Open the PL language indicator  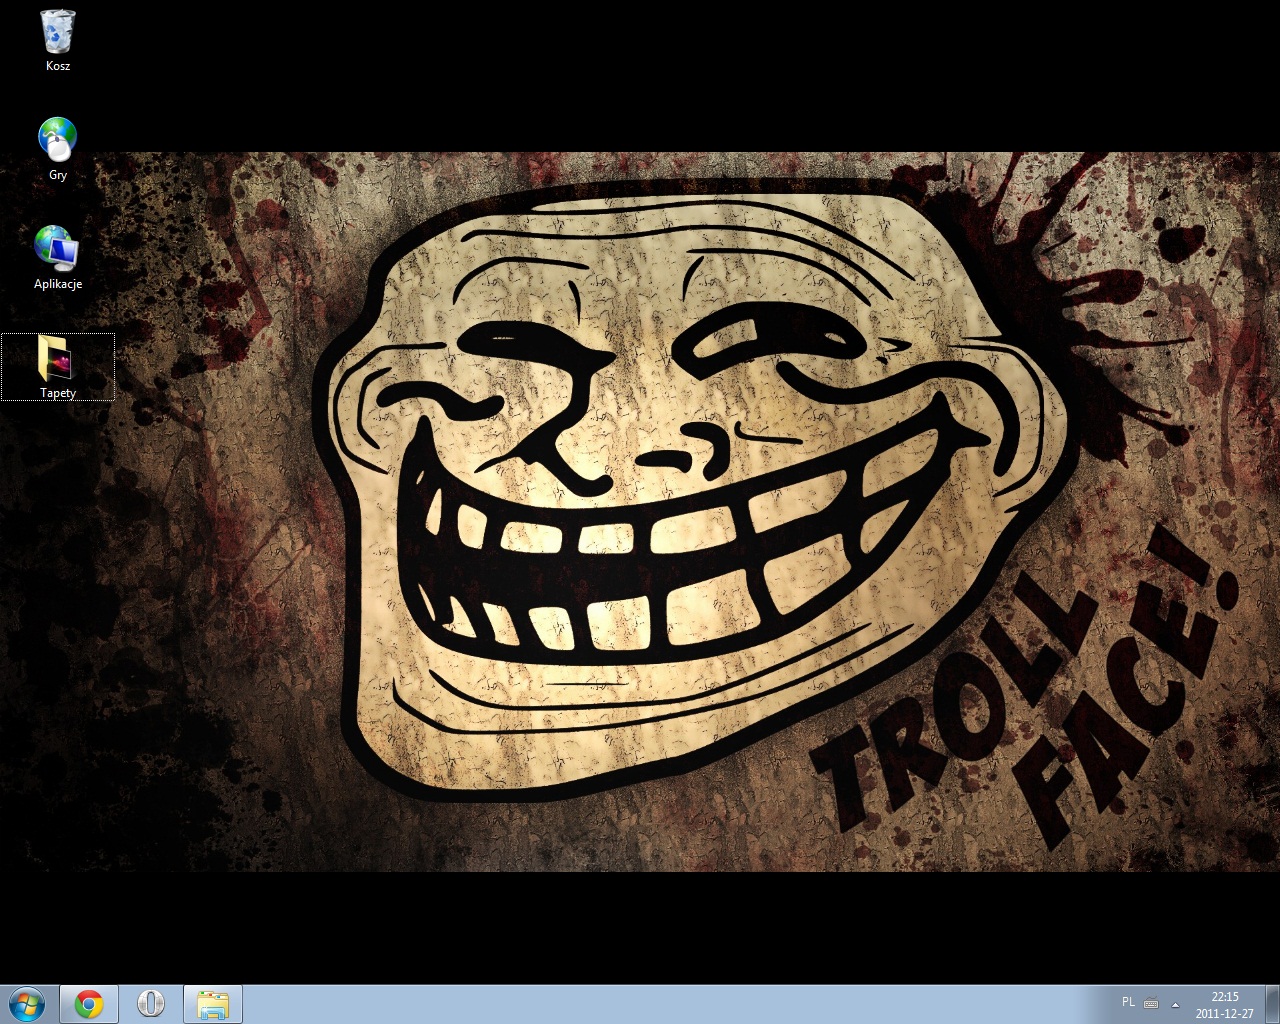pos(1128,1002)
